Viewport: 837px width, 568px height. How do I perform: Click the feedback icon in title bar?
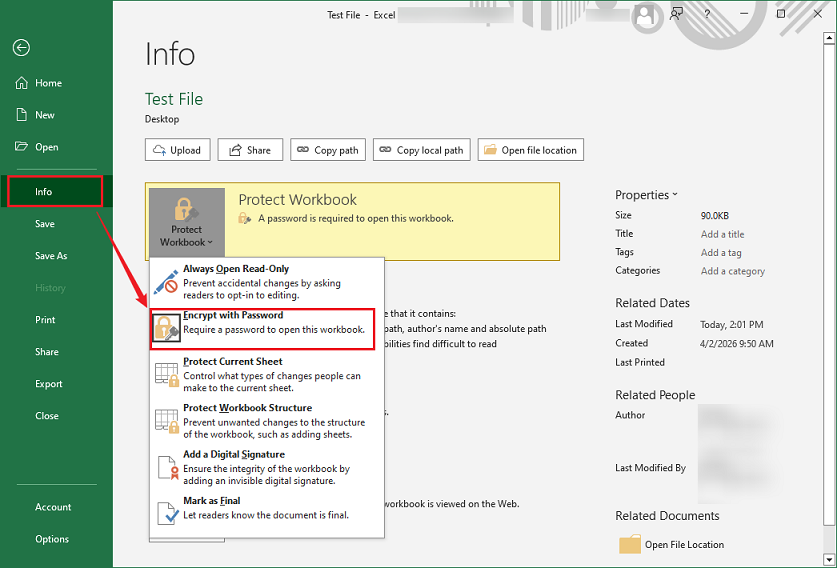pos(676,14)
